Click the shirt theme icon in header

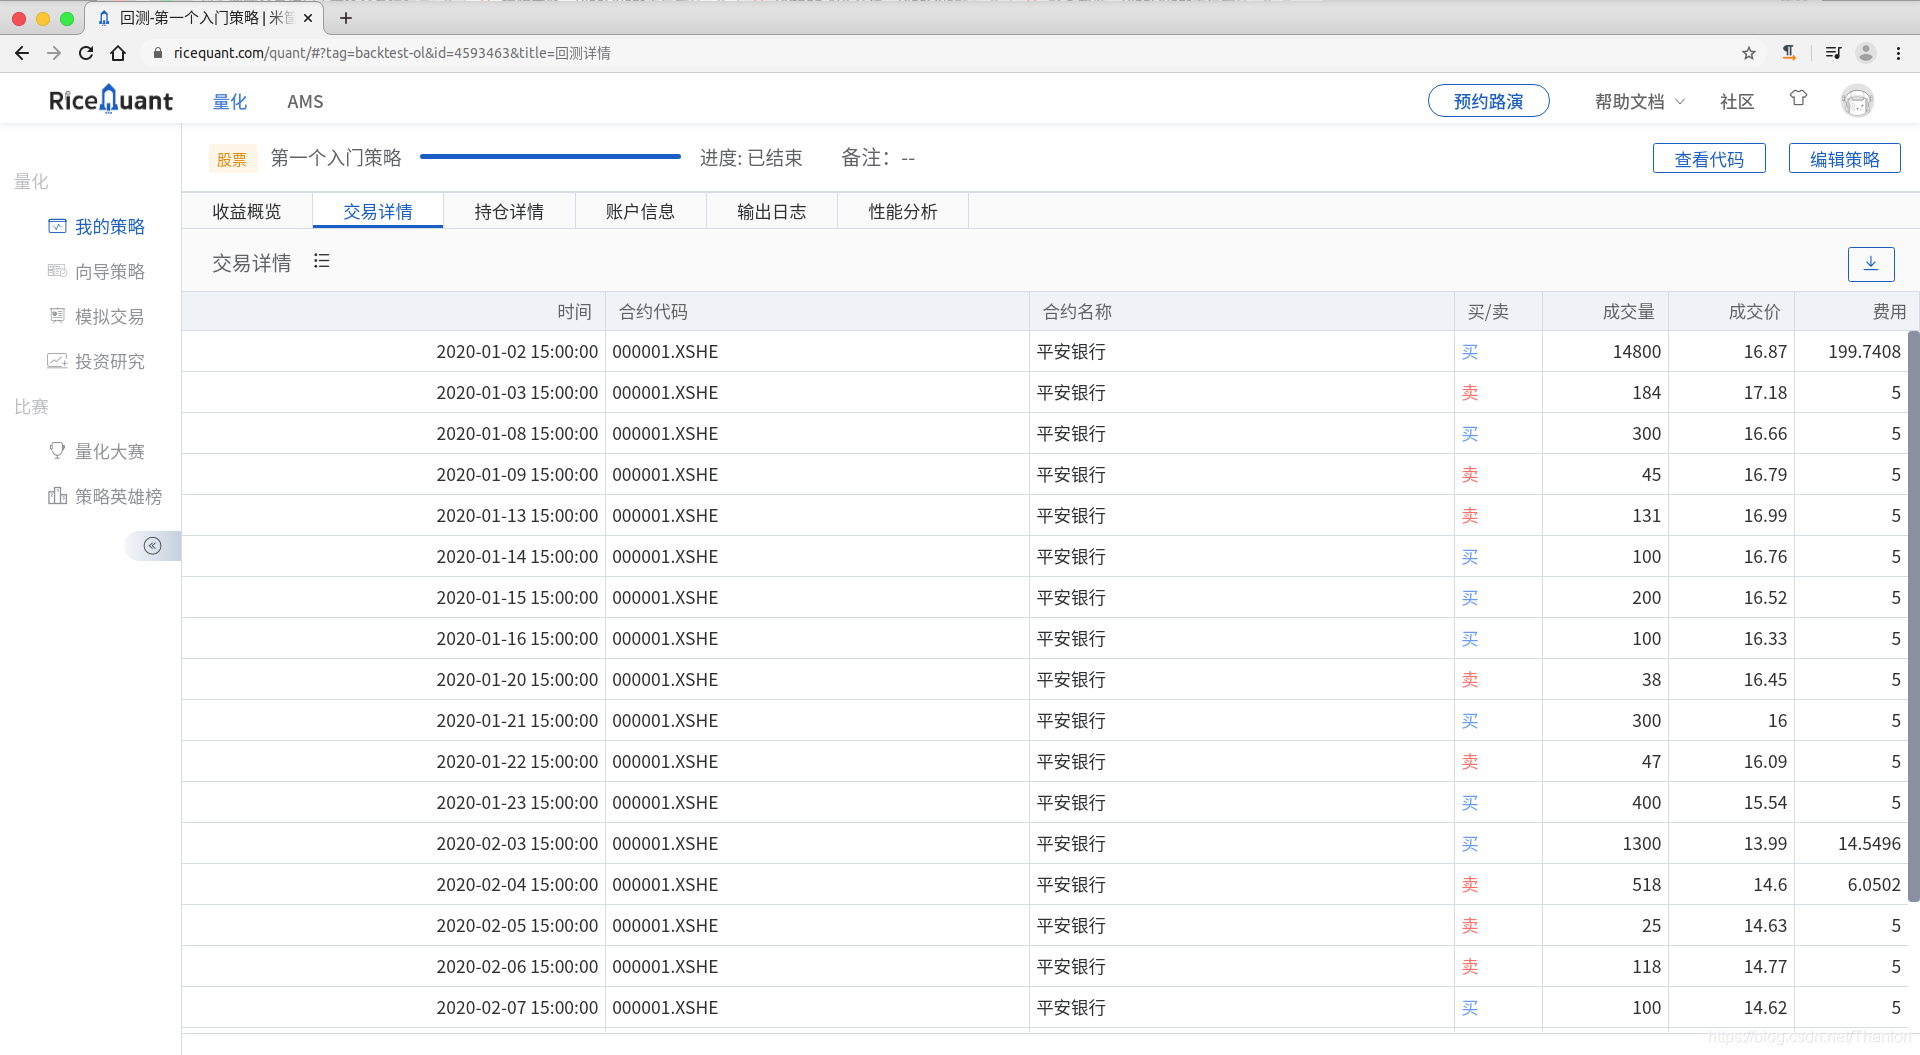1798,99
